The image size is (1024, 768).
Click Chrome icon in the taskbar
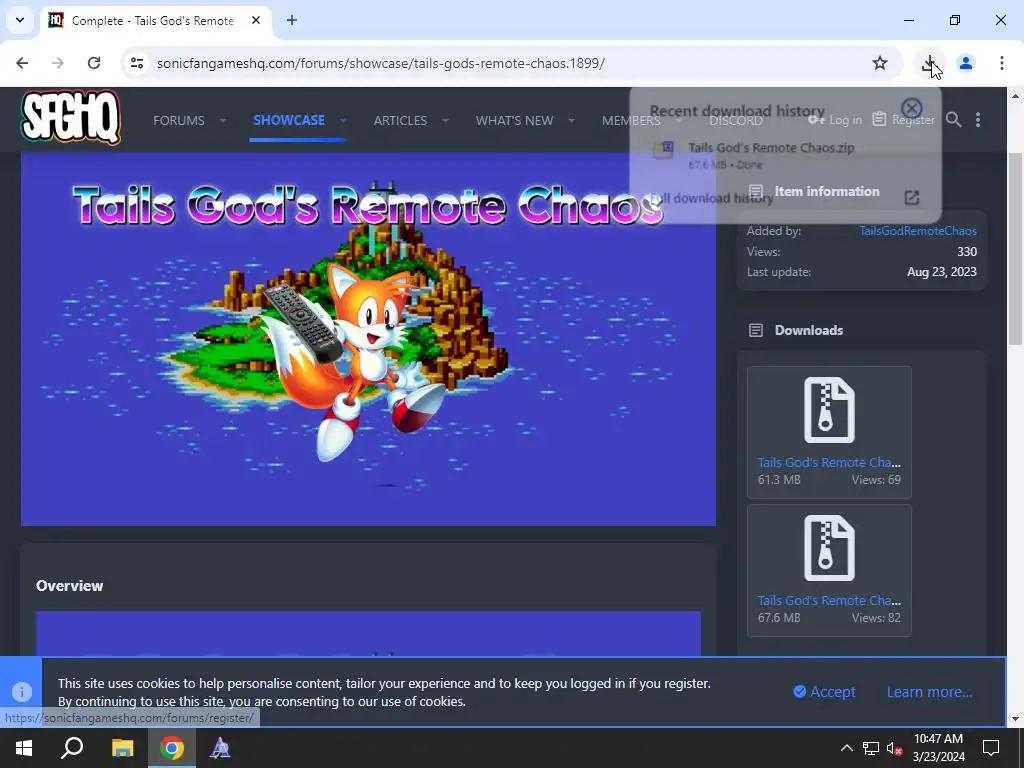coord(172,748)
